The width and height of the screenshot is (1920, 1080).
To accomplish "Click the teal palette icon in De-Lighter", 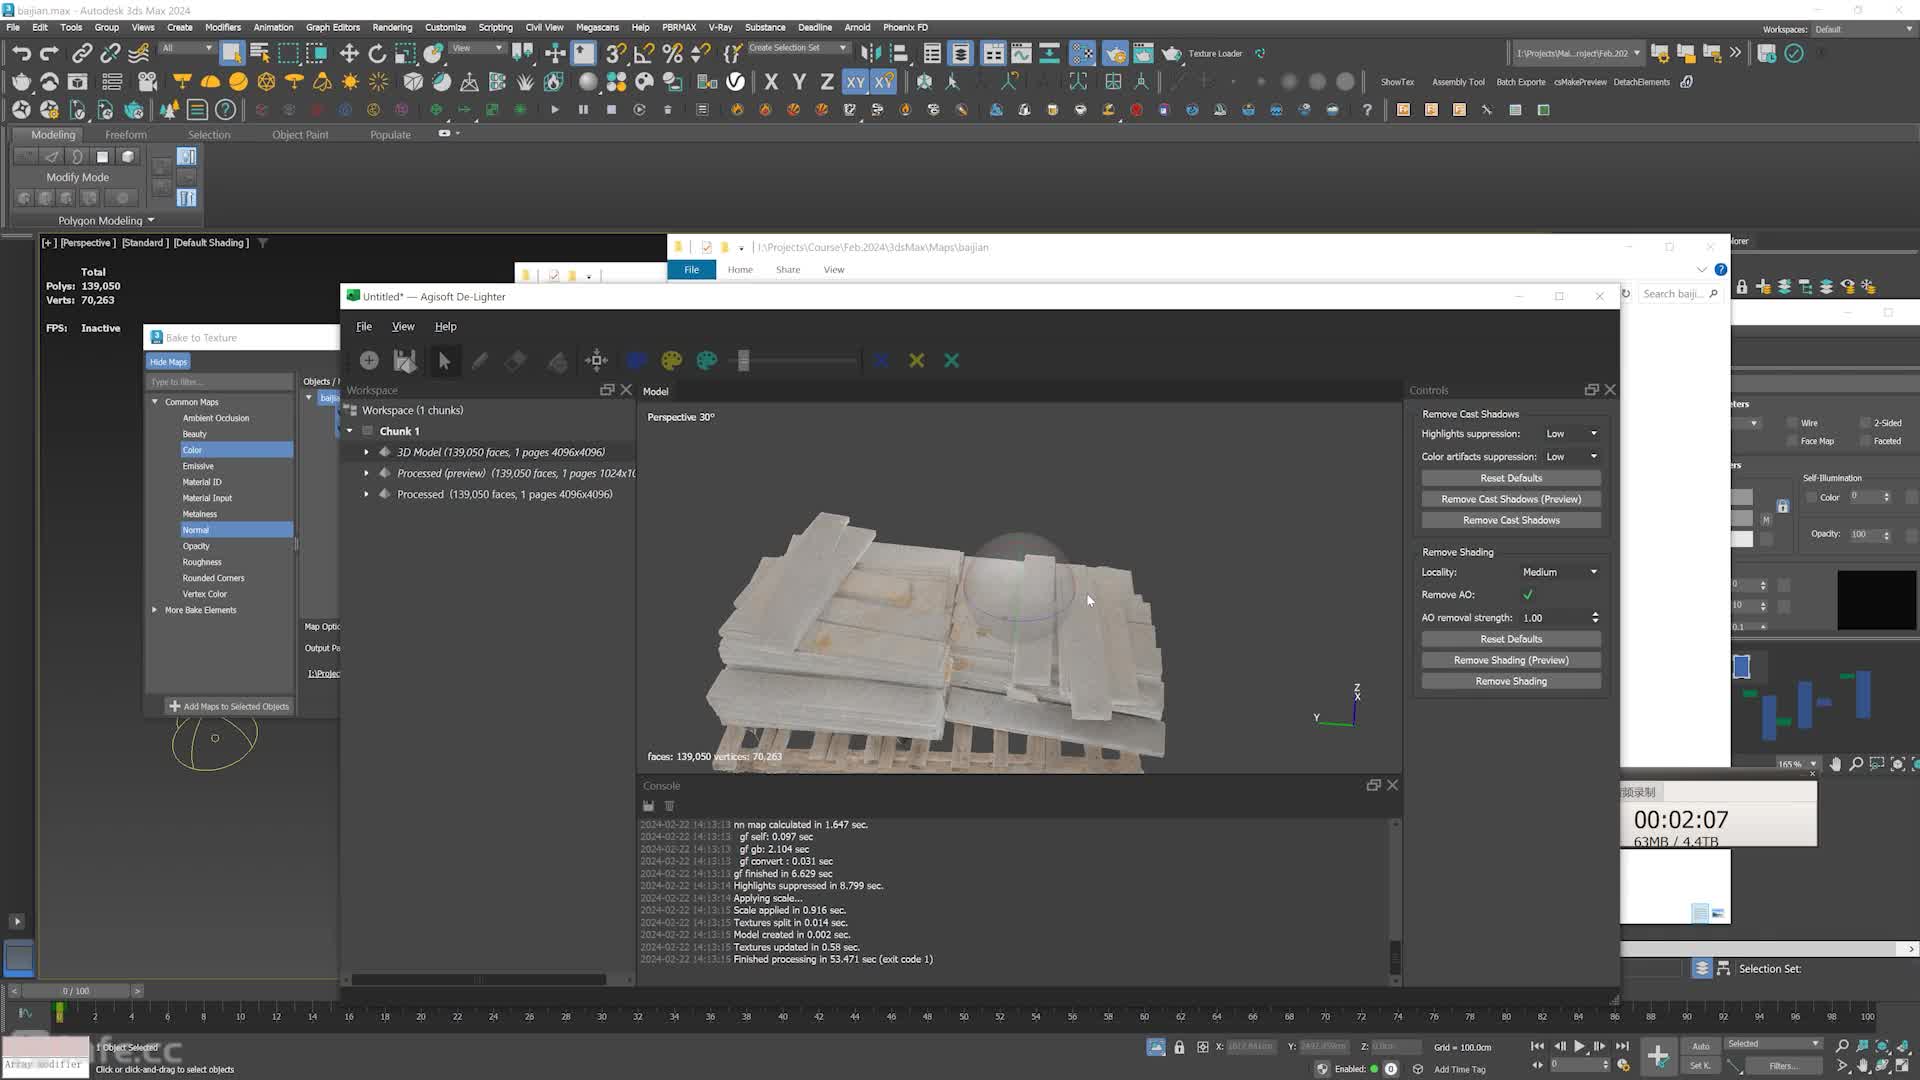I will [x=707, y=360].
